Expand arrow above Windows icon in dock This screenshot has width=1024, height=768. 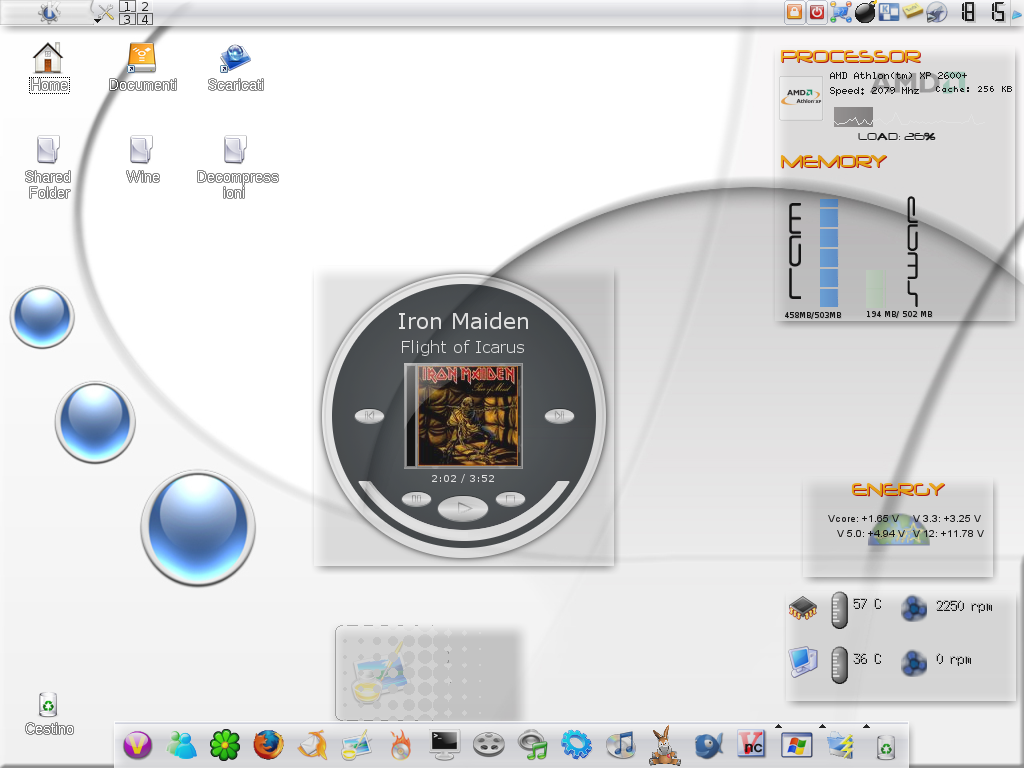point(778,726)
